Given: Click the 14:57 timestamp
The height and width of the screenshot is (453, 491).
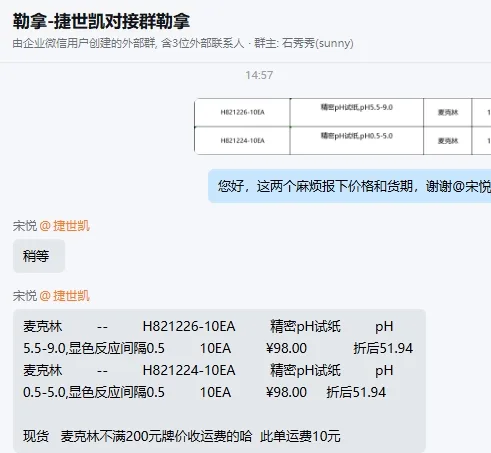Looking at the screenshot, I should 259,75.
